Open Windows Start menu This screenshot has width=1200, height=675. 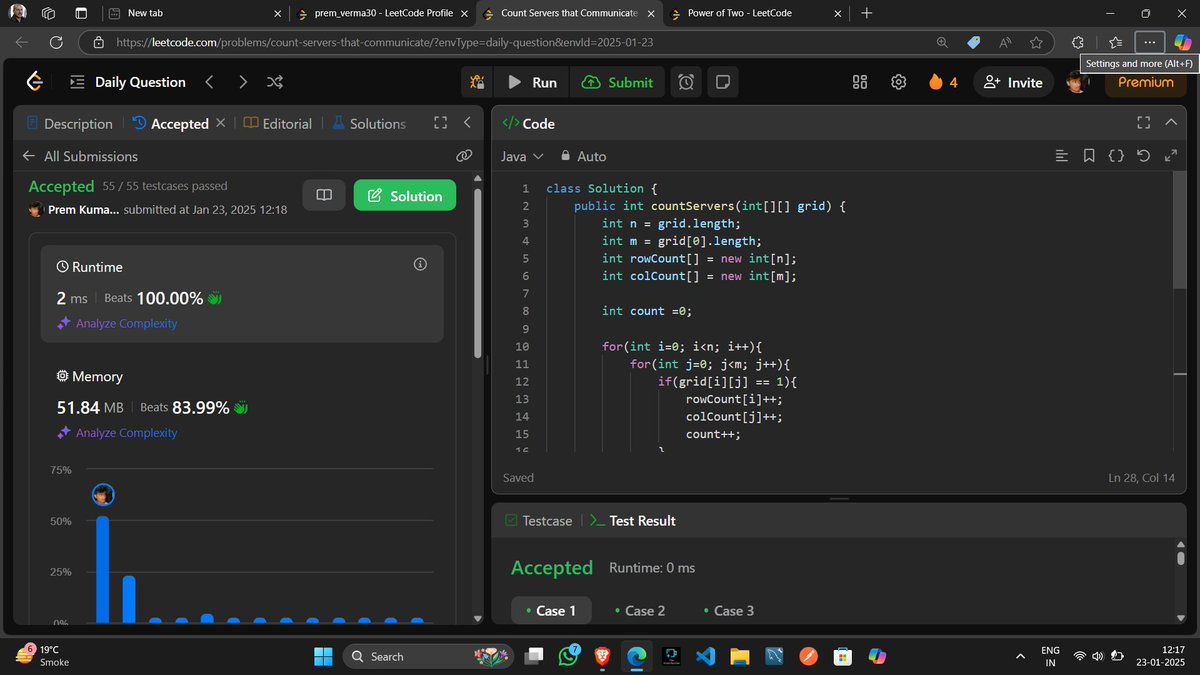pyautogui.click(x=324, y=656)
